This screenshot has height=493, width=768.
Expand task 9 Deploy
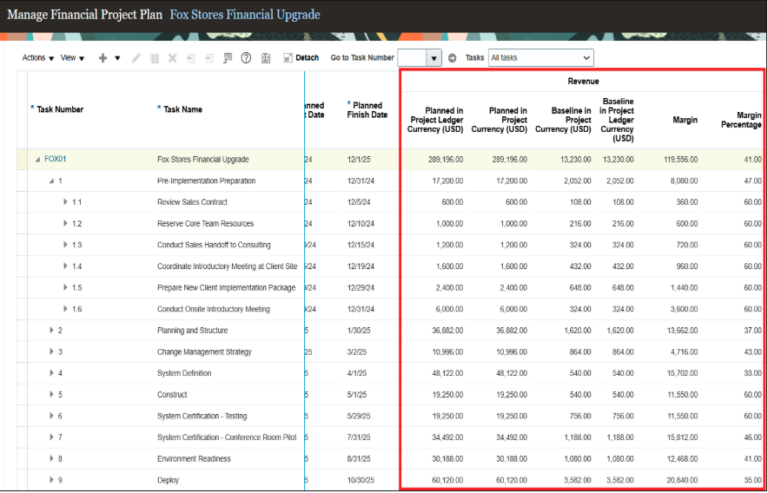tap(51, 480)
